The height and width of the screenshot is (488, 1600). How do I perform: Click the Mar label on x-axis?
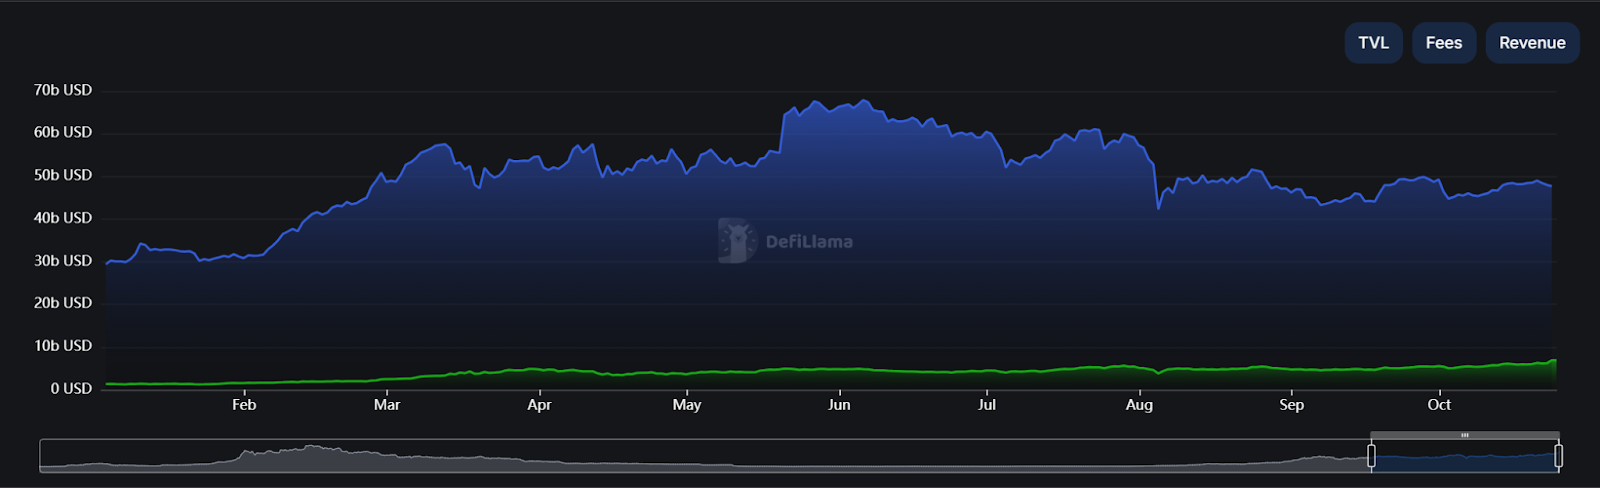click(x=387, y=405)
